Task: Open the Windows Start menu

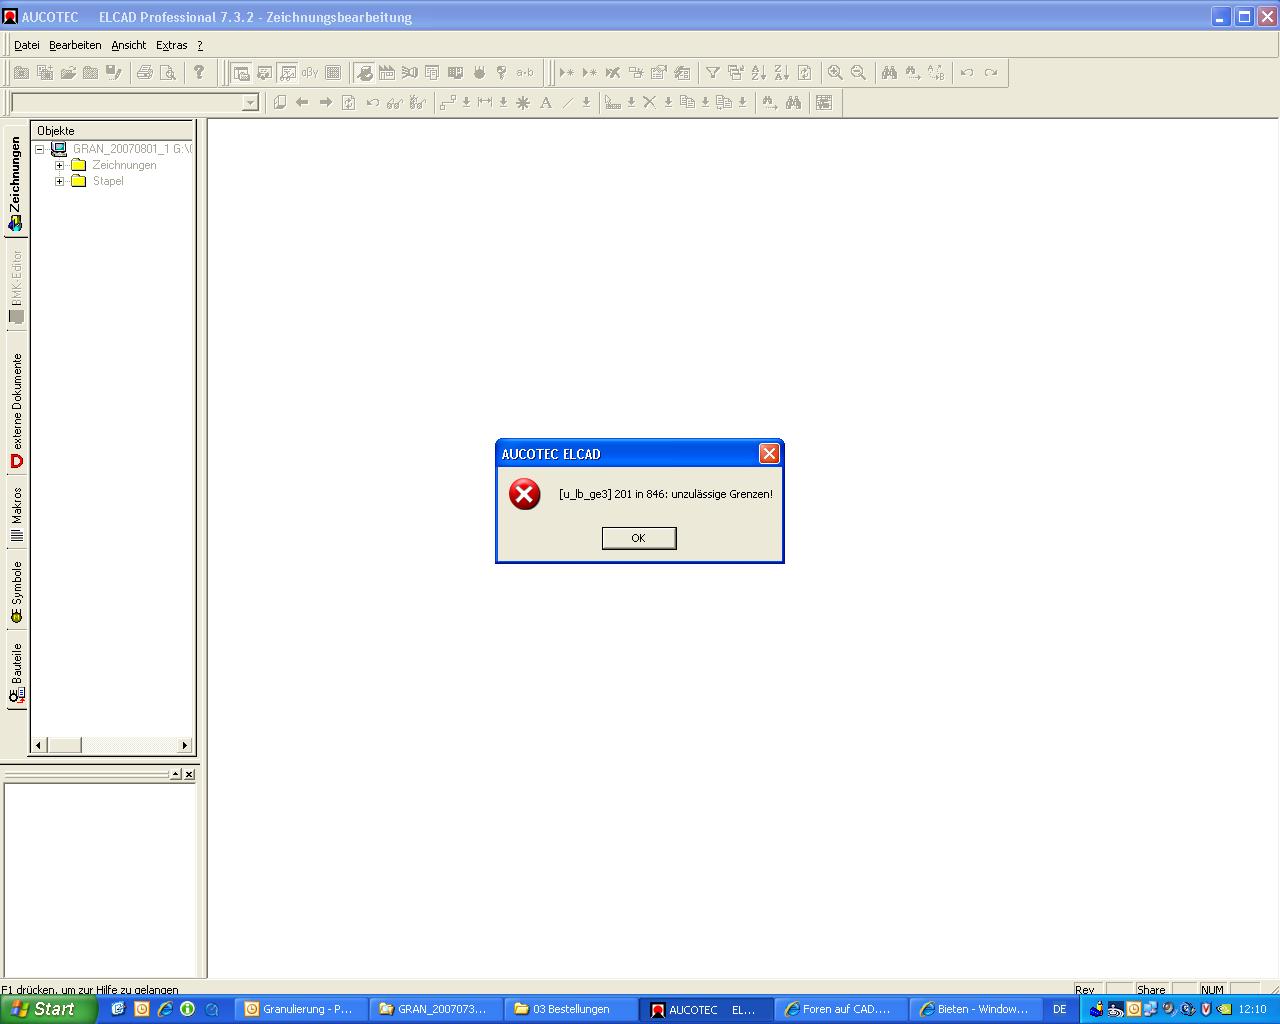Action: (48, 1009)
